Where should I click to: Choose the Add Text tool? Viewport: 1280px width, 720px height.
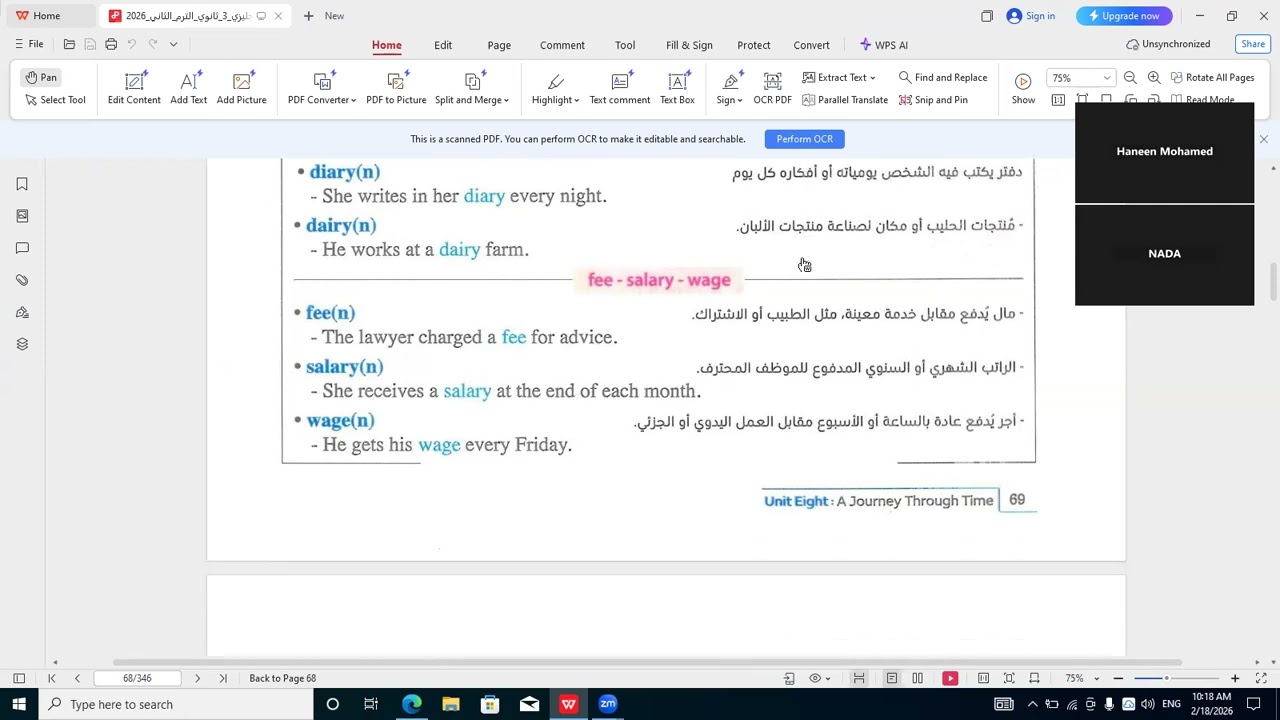(x=188, y=88)
